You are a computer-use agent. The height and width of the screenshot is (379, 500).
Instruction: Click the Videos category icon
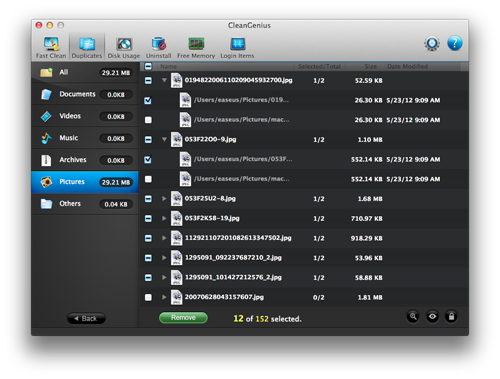pyautogui.click(x=46, y=116)
